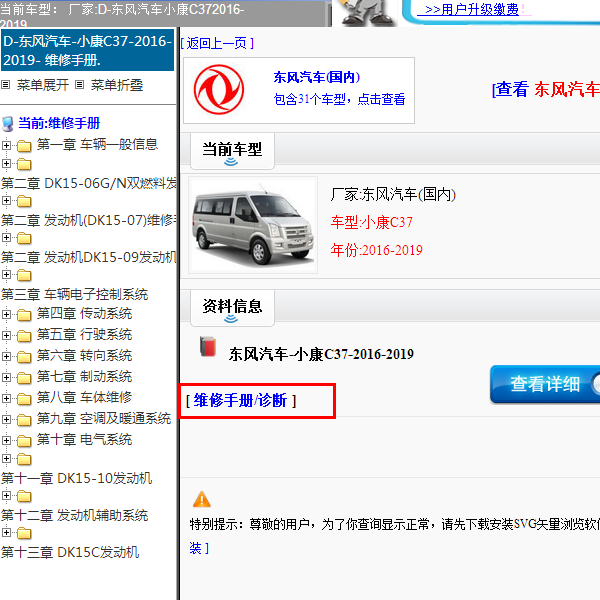Select the 资料信息 tab

pyautogui.click(x=232, y=308)
